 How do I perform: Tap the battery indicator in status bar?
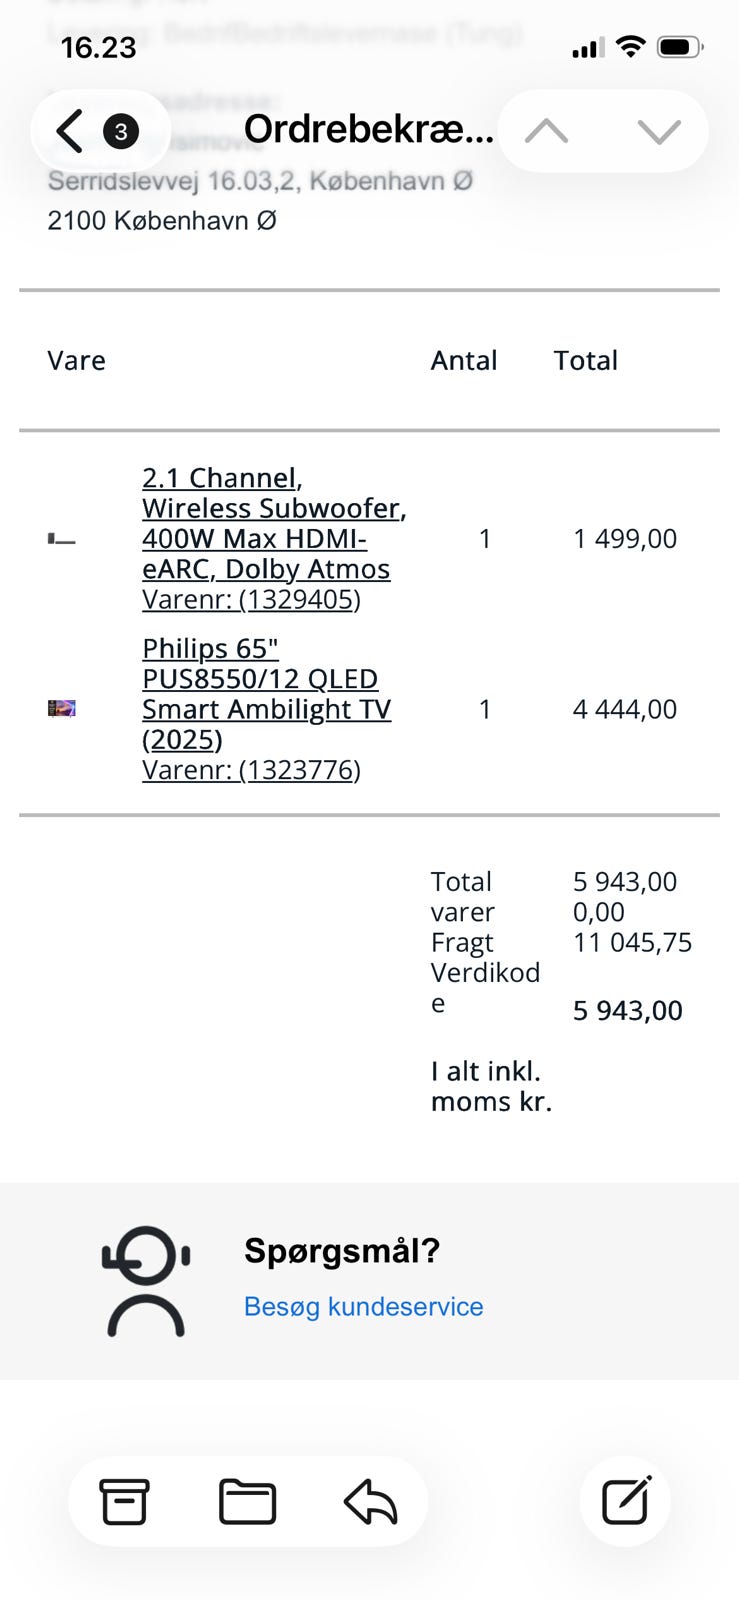680,47
